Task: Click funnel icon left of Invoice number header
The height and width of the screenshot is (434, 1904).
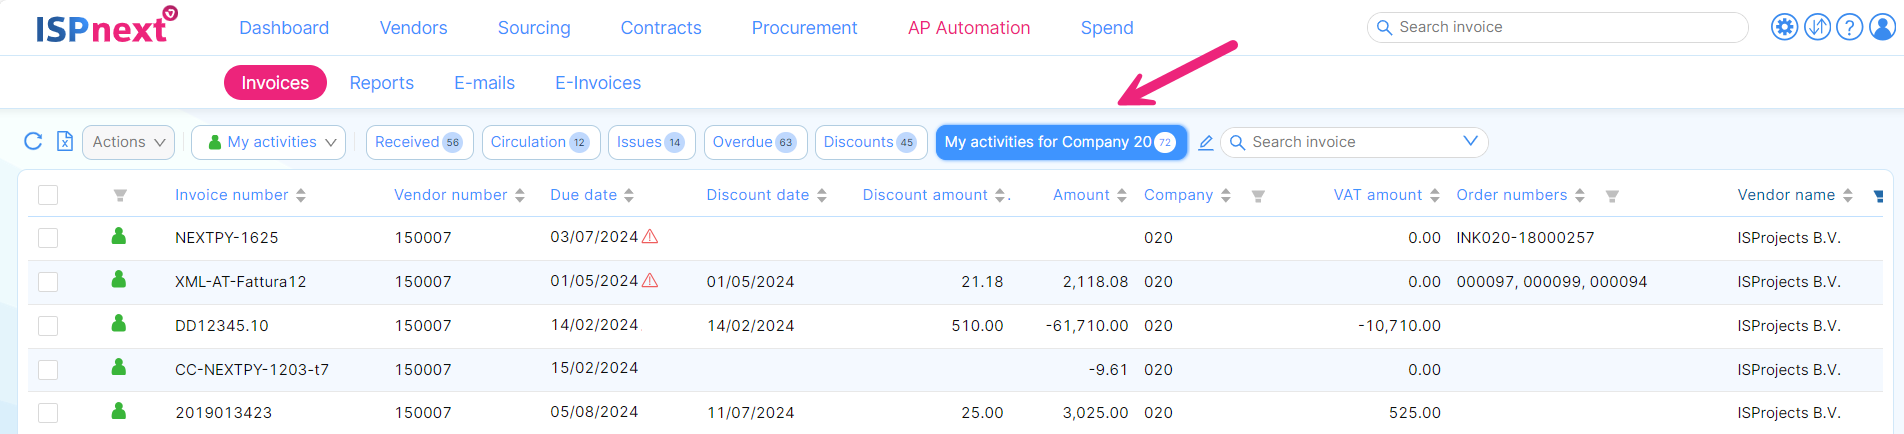Action: 120,196
